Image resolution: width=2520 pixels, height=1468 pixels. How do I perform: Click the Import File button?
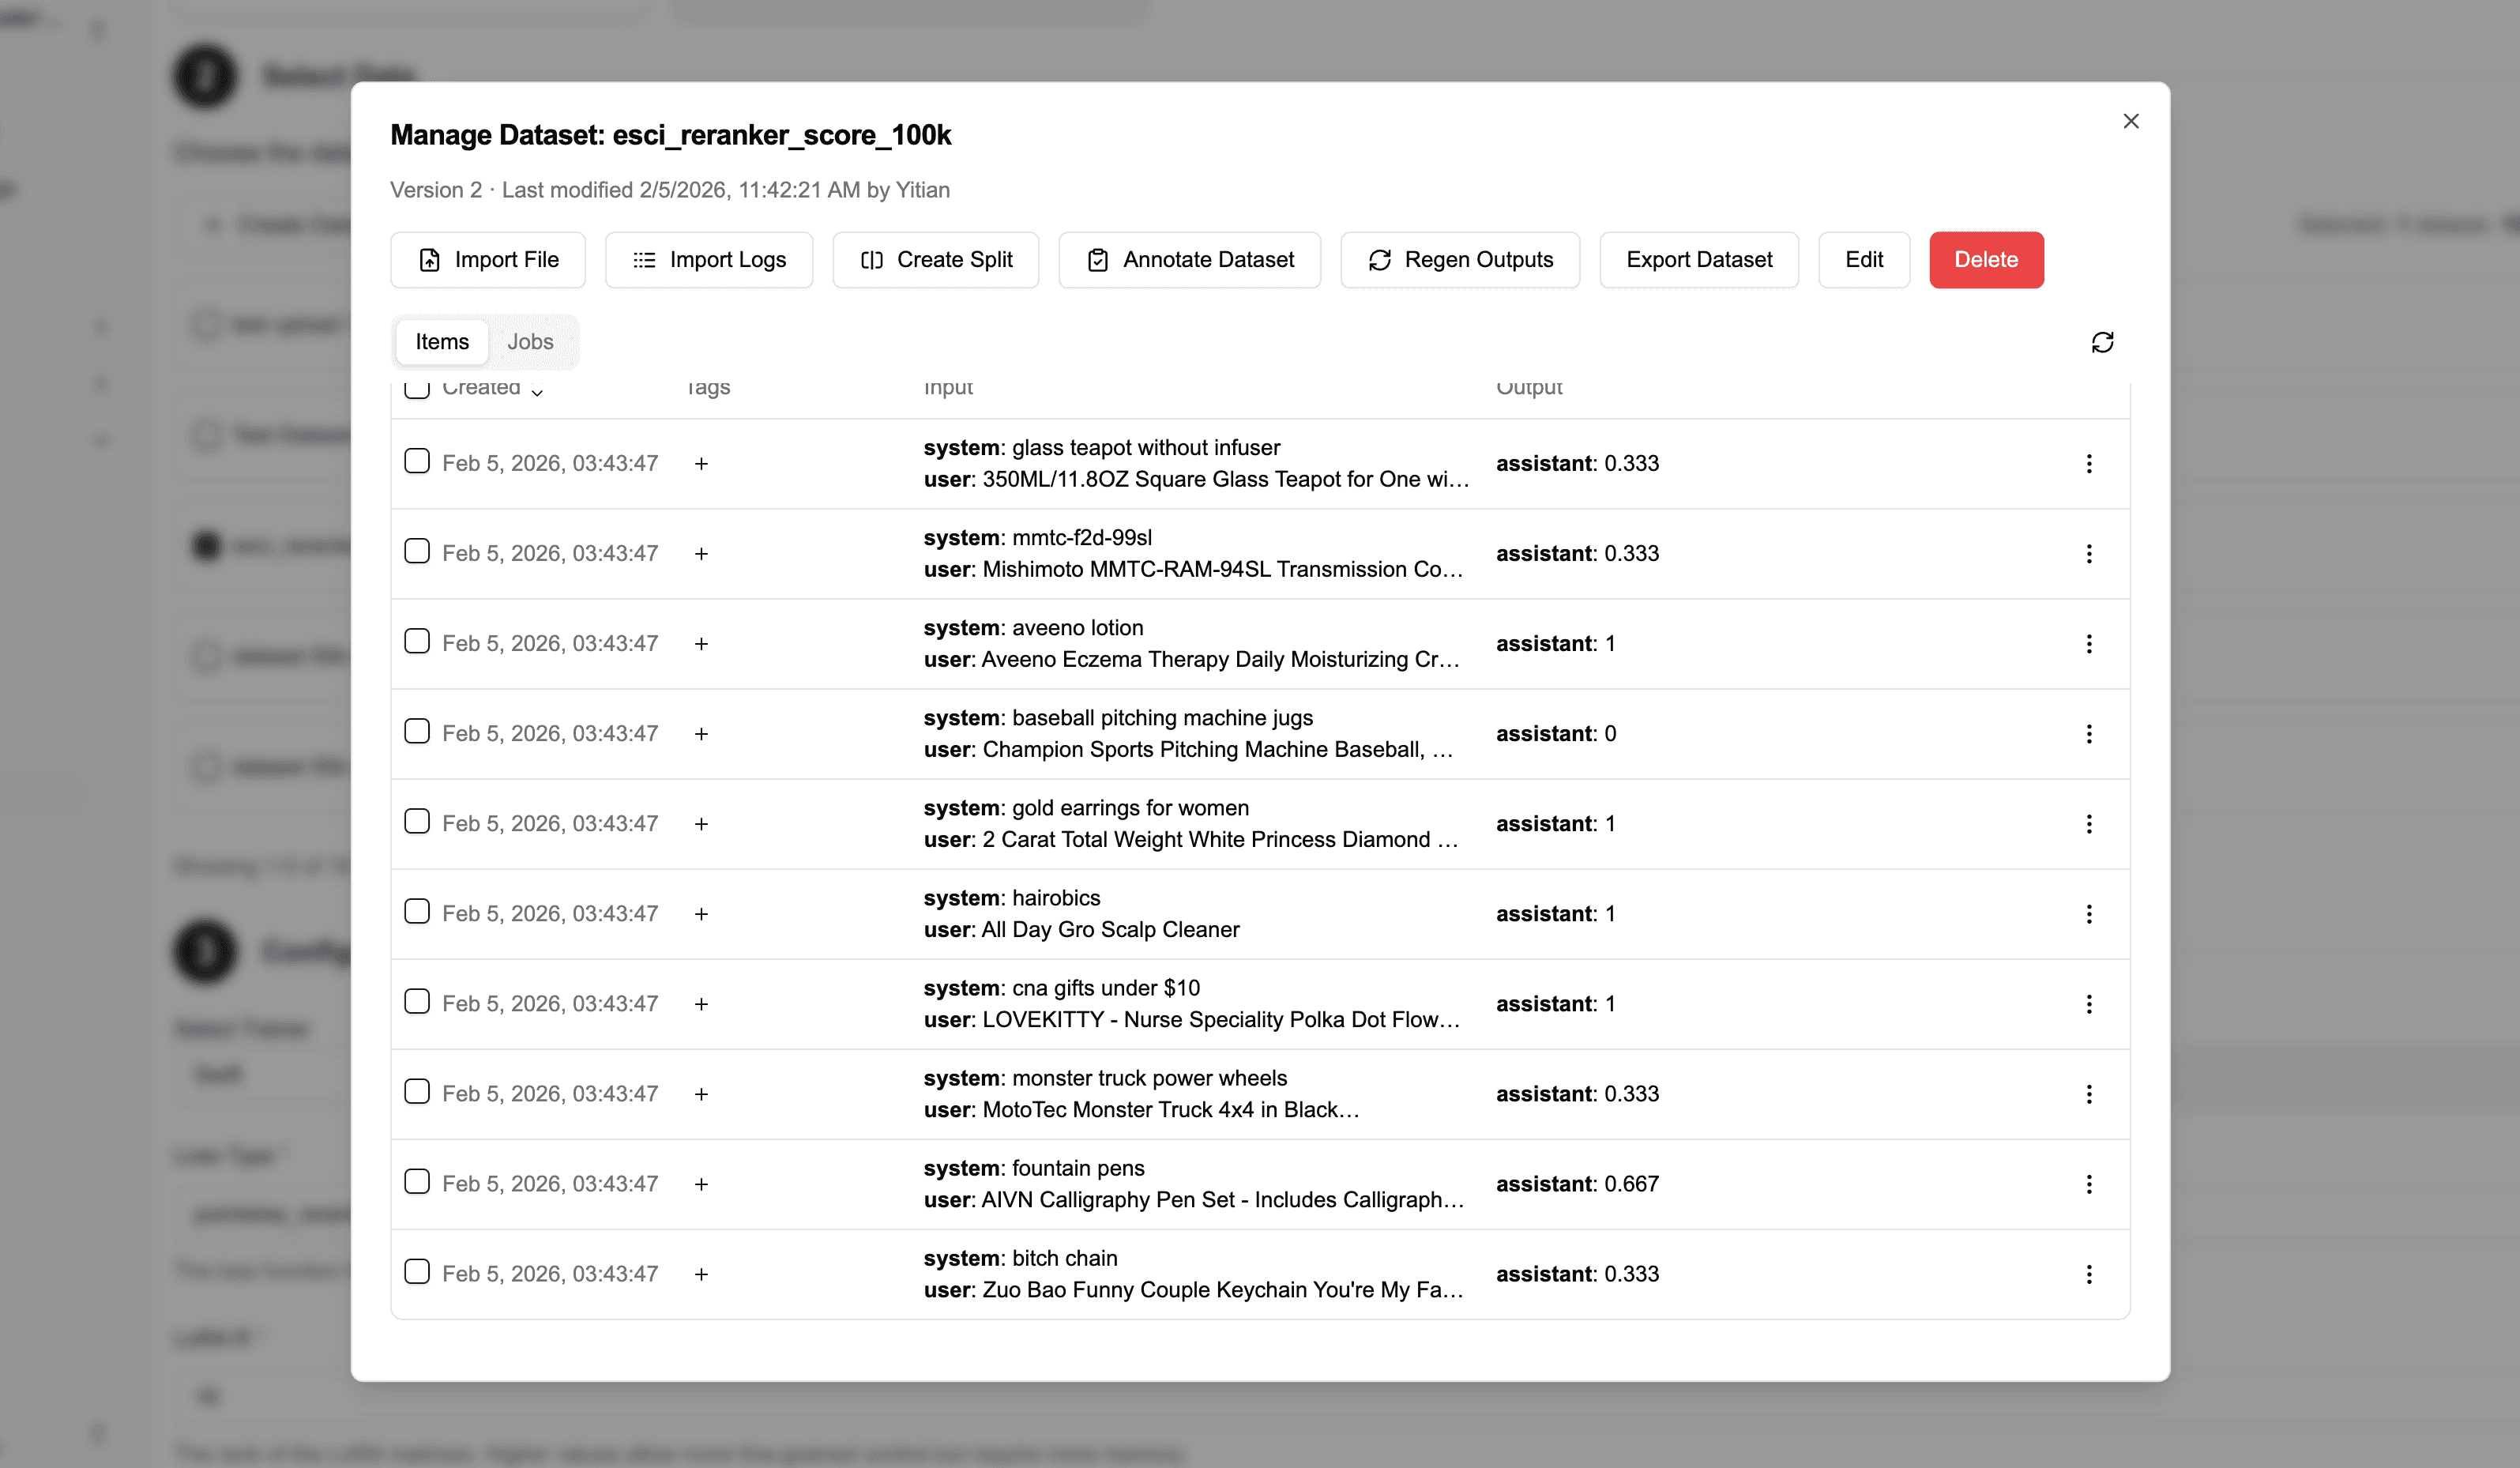pos(488,260)
